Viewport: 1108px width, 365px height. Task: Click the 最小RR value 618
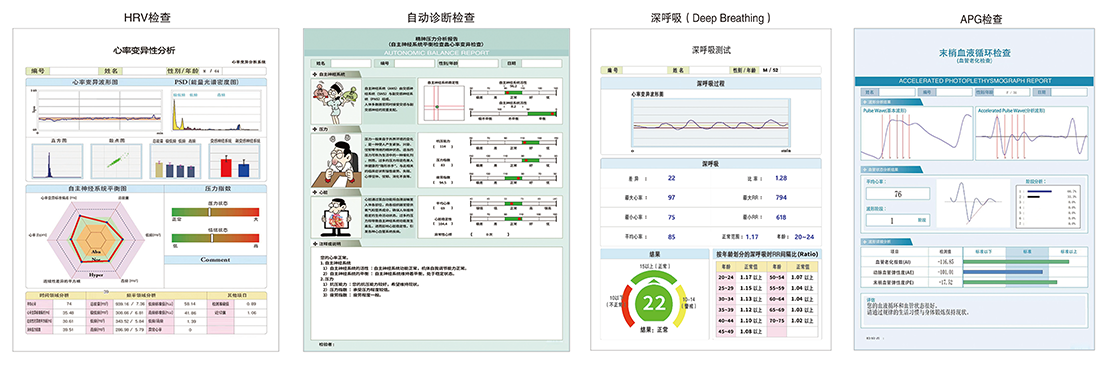coord(781,217)
